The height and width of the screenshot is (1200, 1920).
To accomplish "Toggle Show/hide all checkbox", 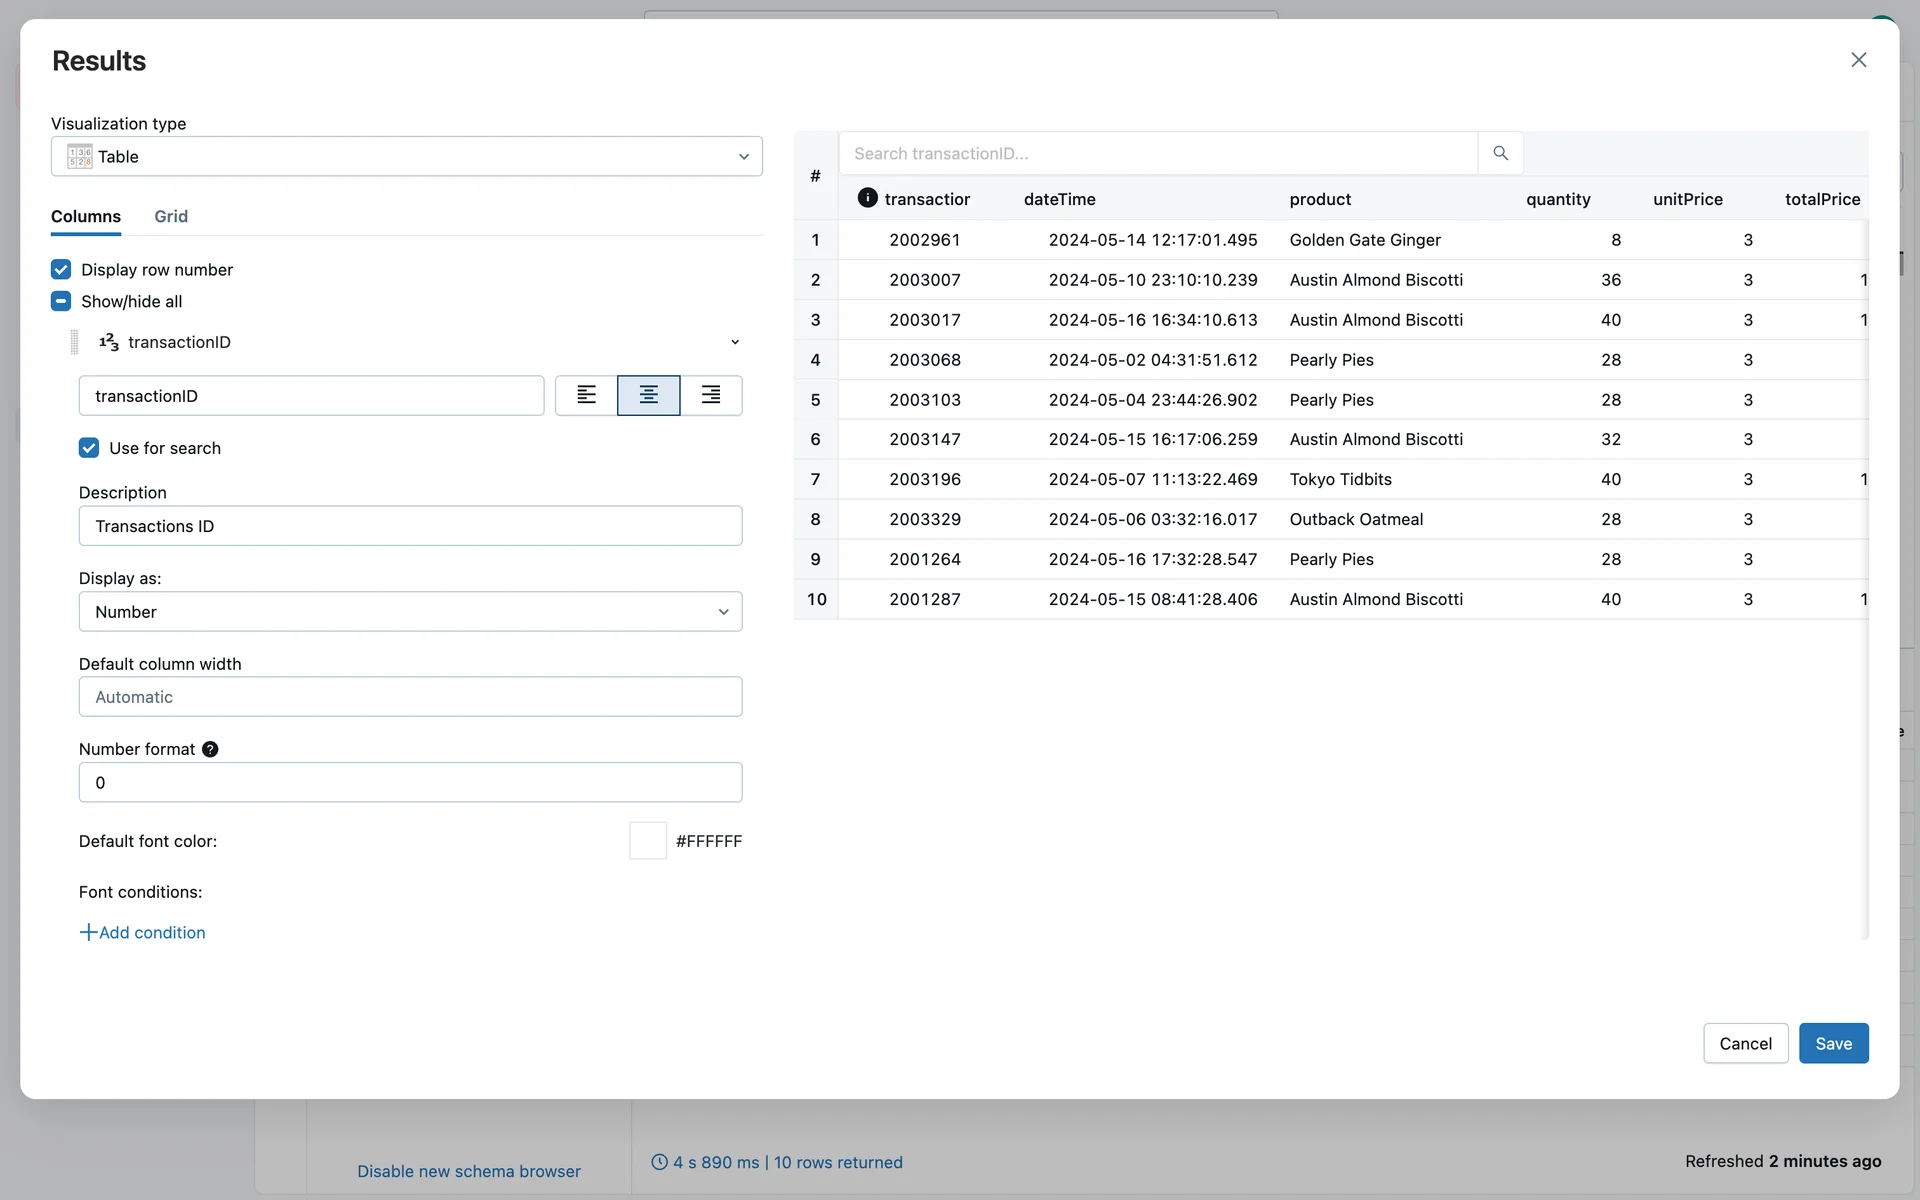I will click(x=61, y=301).
